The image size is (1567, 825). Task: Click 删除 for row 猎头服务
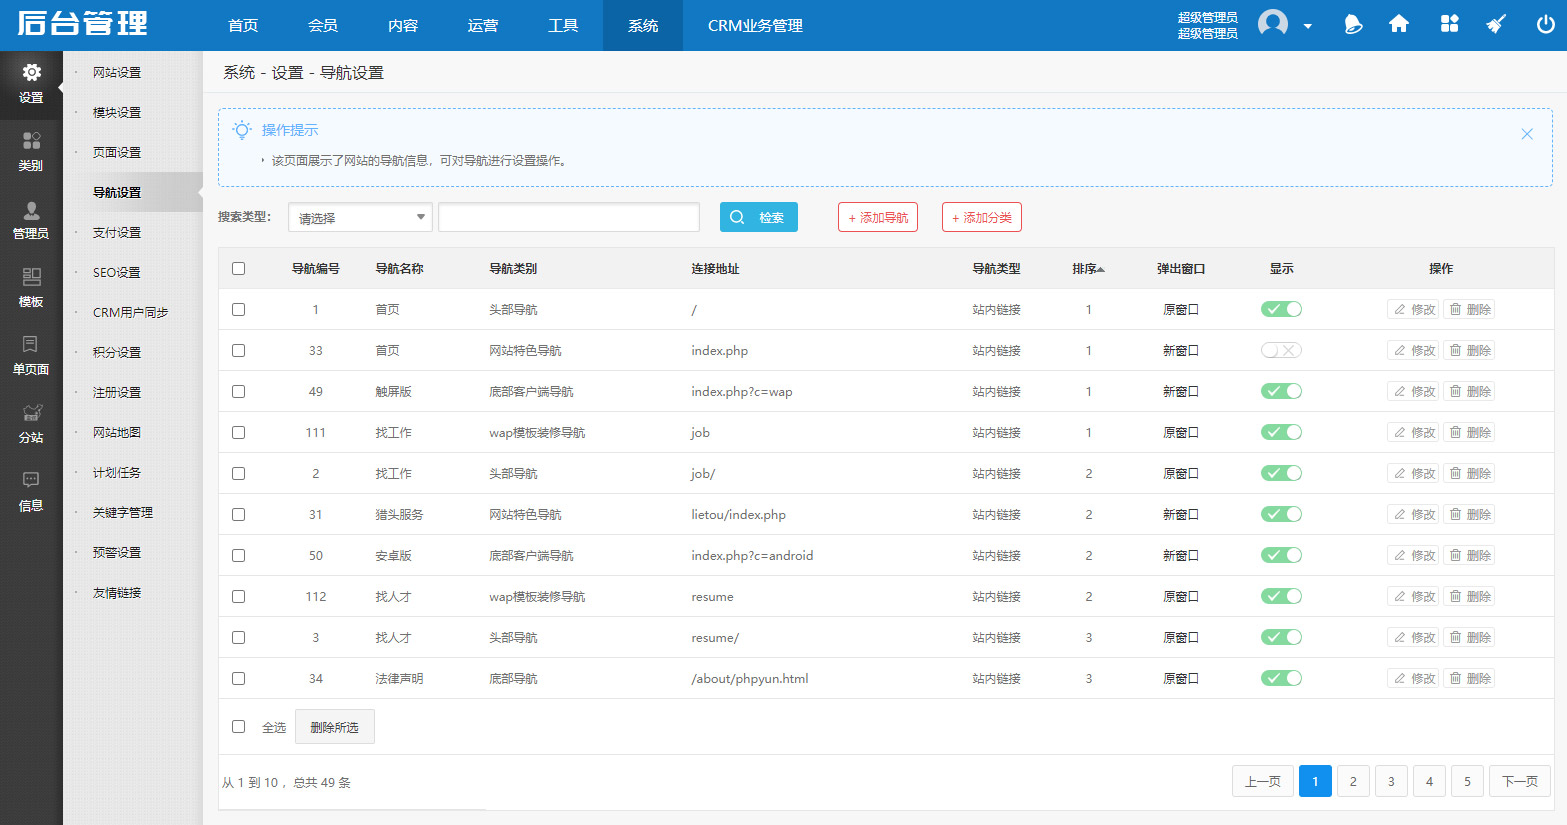tap(1469, 515)
